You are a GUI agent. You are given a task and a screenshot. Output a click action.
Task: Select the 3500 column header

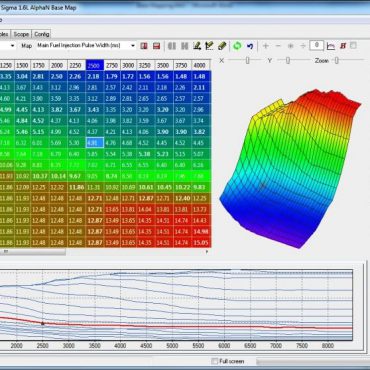point(164,65)
